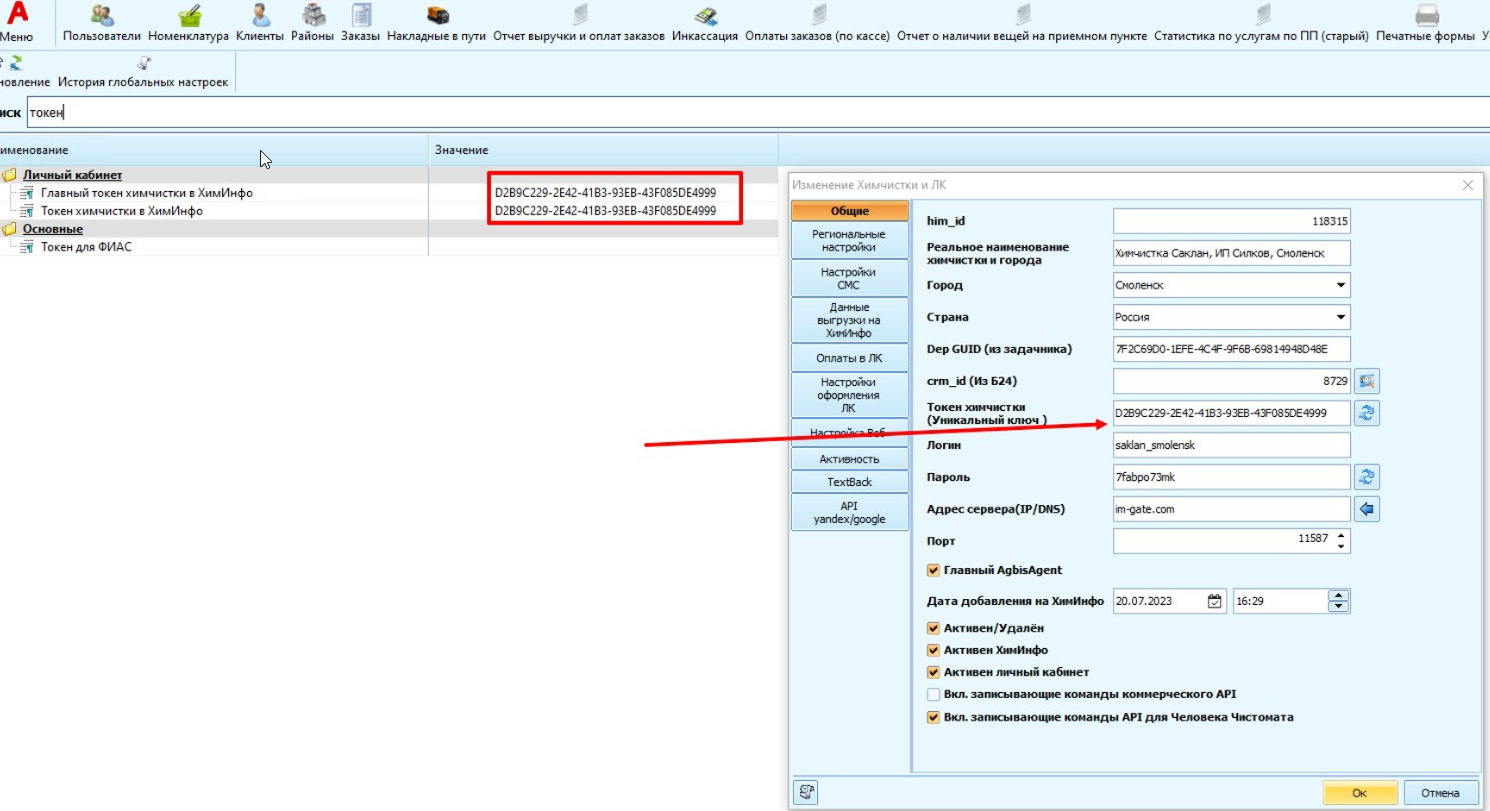This screenshot has height=811, width=1490.
Task: Open the Инкассация toolbar icon
Action: point(705,16)
